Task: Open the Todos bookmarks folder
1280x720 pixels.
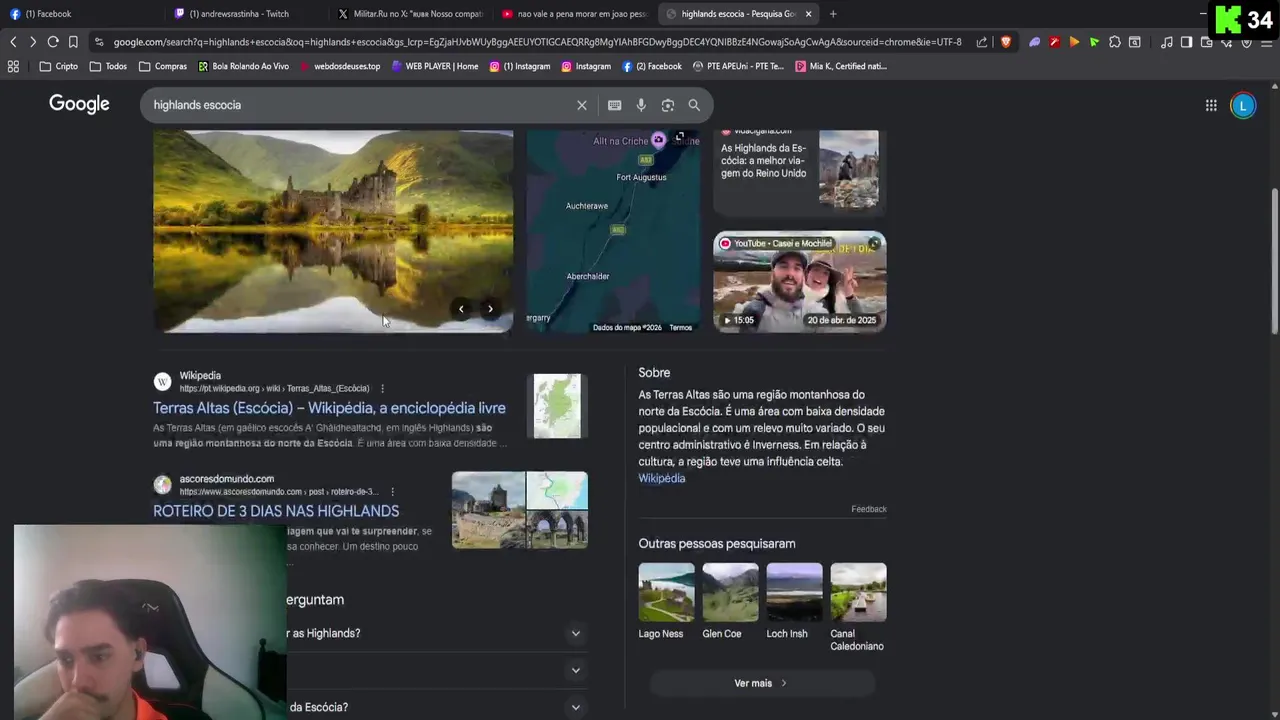Action: tap(108, 66)
